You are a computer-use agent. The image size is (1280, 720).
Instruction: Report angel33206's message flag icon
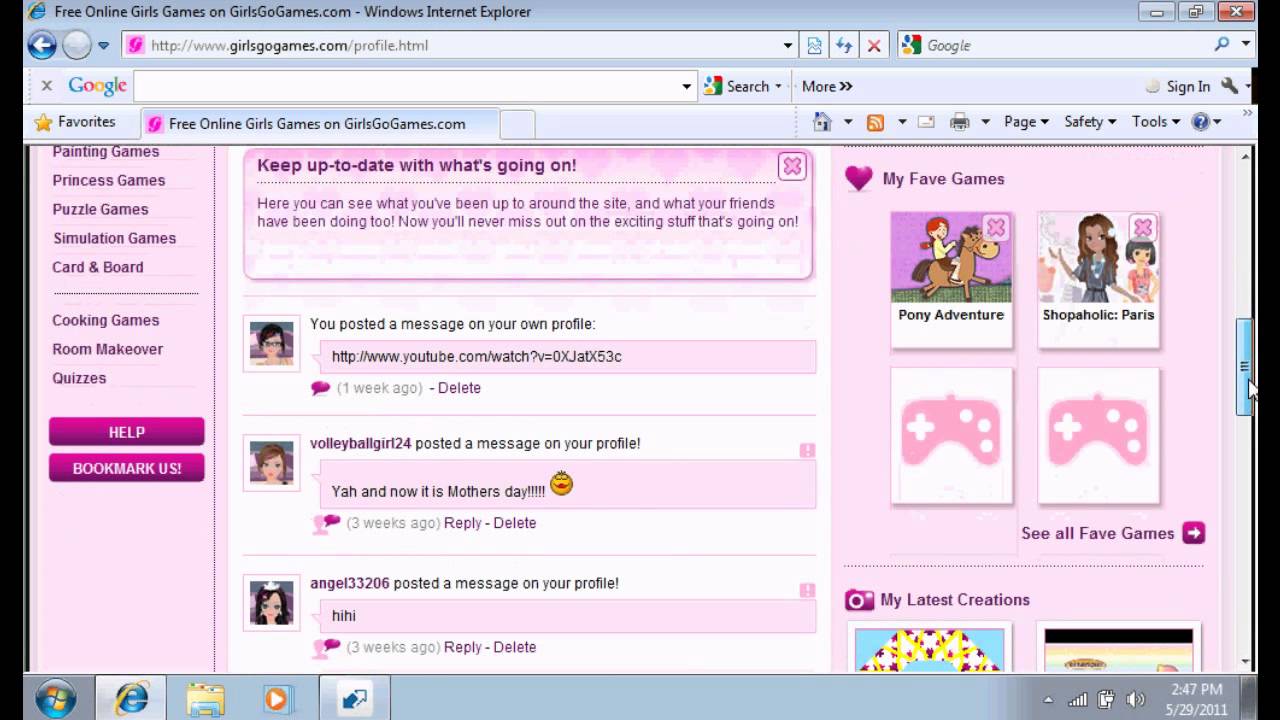[807, 591]
